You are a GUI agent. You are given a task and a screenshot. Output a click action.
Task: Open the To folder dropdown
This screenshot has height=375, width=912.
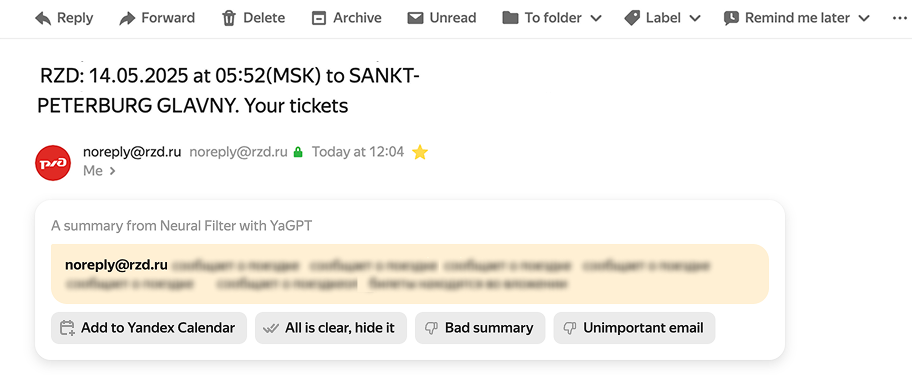[x=551, y=19]
